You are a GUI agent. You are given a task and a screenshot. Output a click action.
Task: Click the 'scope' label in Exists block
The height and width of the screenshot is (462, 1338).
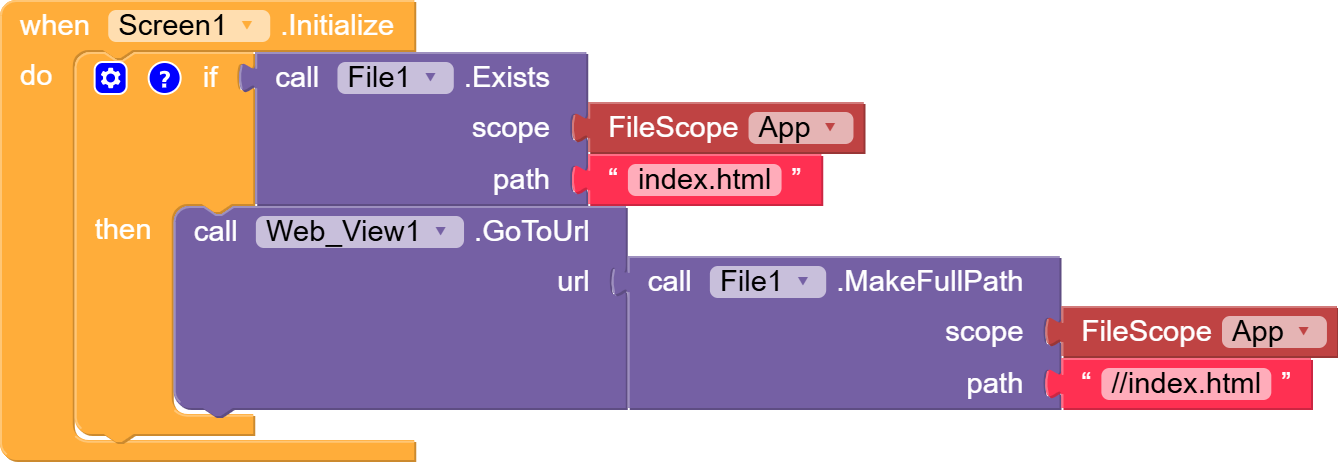tap(510, 128)
